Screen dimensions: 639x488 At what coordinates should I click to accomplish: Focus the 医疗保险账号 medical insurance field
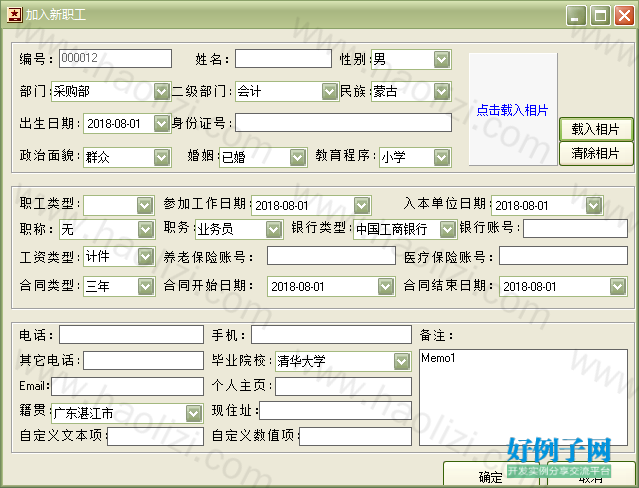(564, 256)
